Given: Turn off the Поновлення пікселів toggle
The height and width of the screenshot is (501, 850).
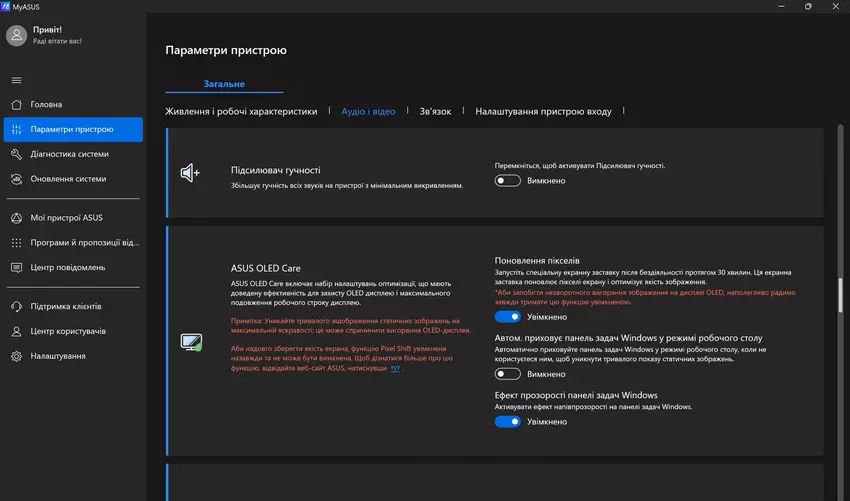Looking at the screenshot, I should [508, 317].
